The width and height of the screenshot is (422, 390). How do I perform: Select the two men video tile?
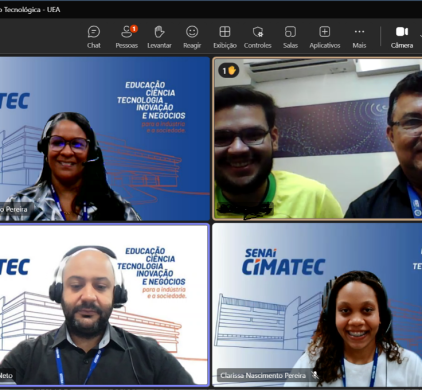coord(318,138)
